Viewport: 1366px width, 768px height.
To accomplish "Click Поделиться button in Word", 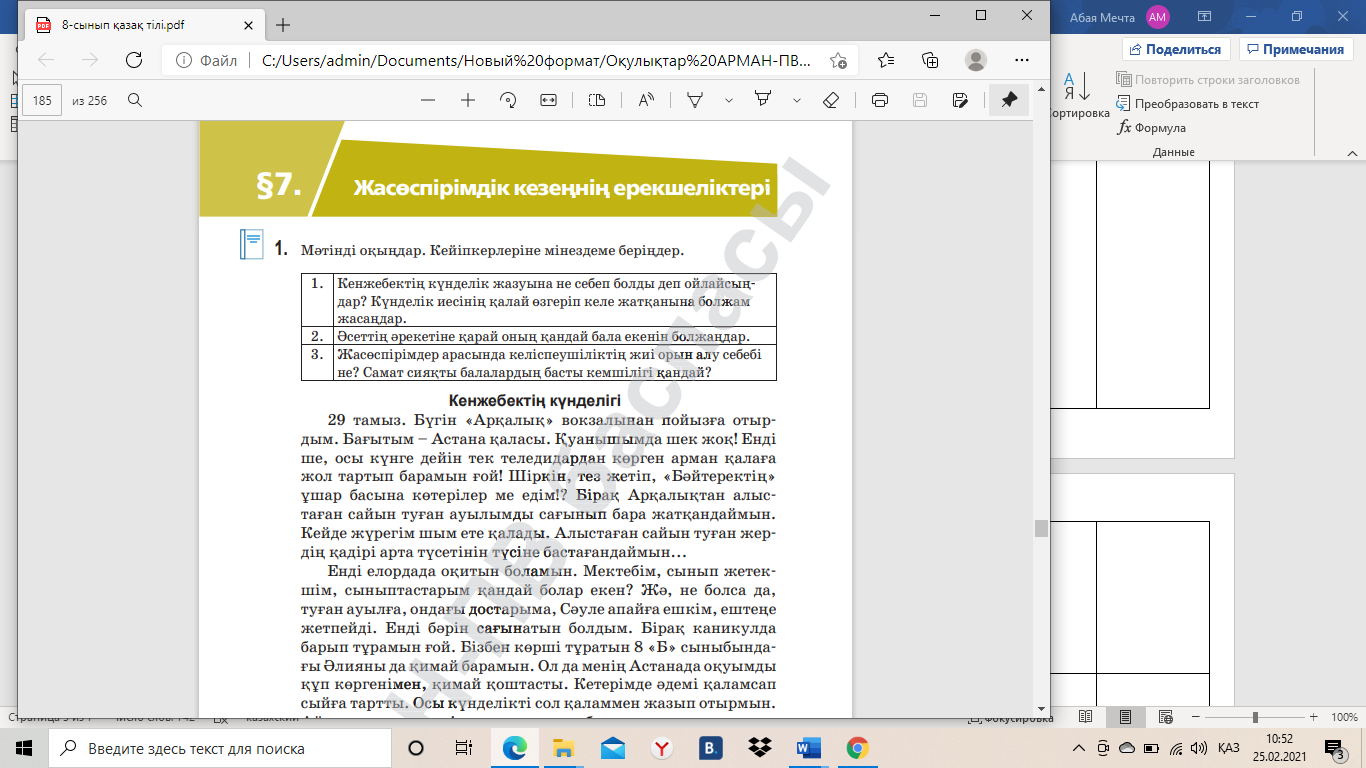I will click(1176, 49).
